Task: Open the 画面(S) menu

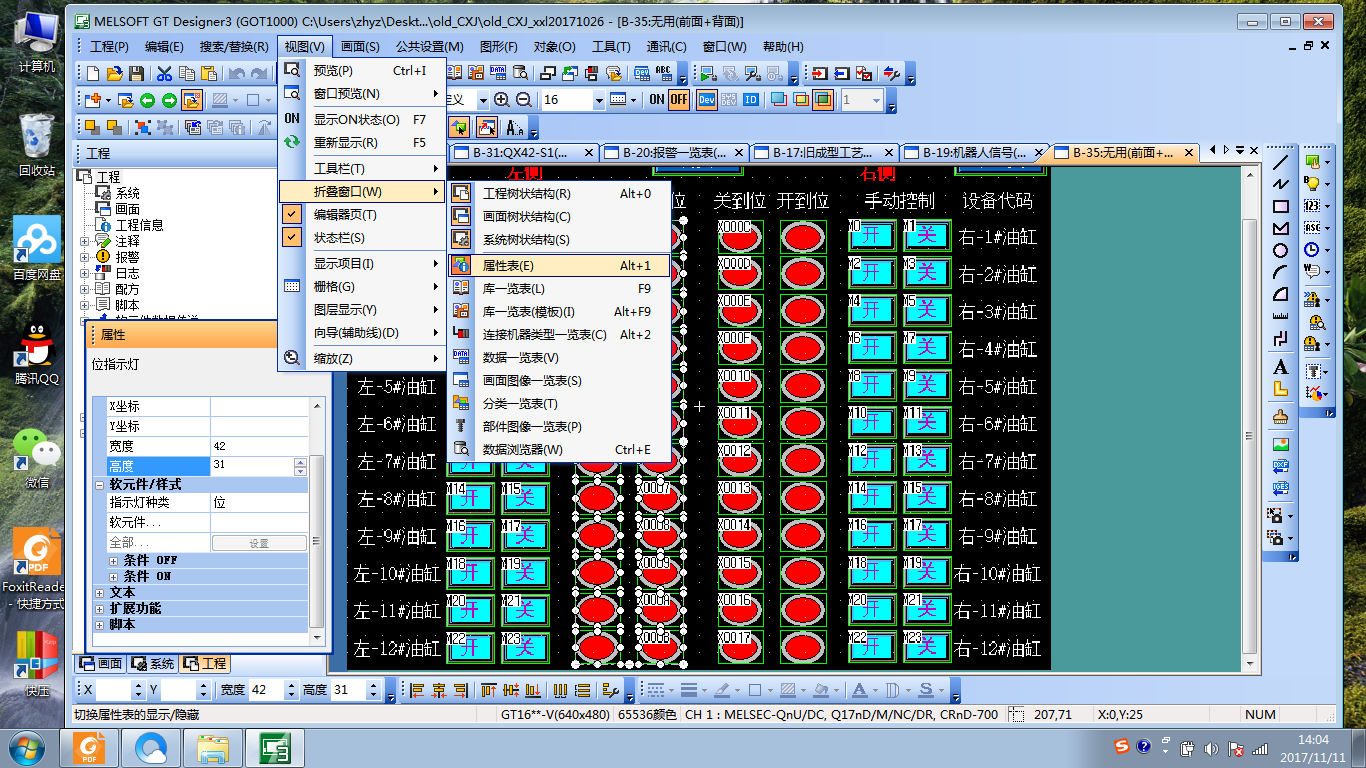Action: (x=359, y=46)
